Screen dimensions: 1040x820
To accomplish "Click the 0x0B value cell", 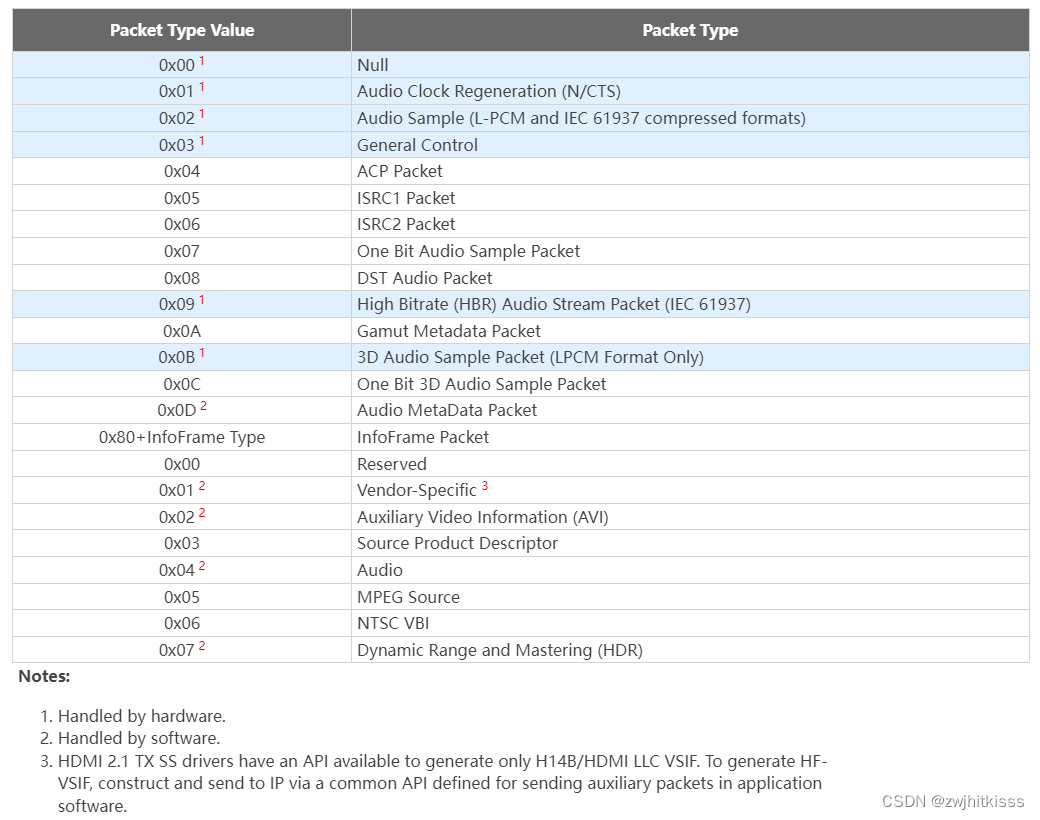I will coord(182,356).
